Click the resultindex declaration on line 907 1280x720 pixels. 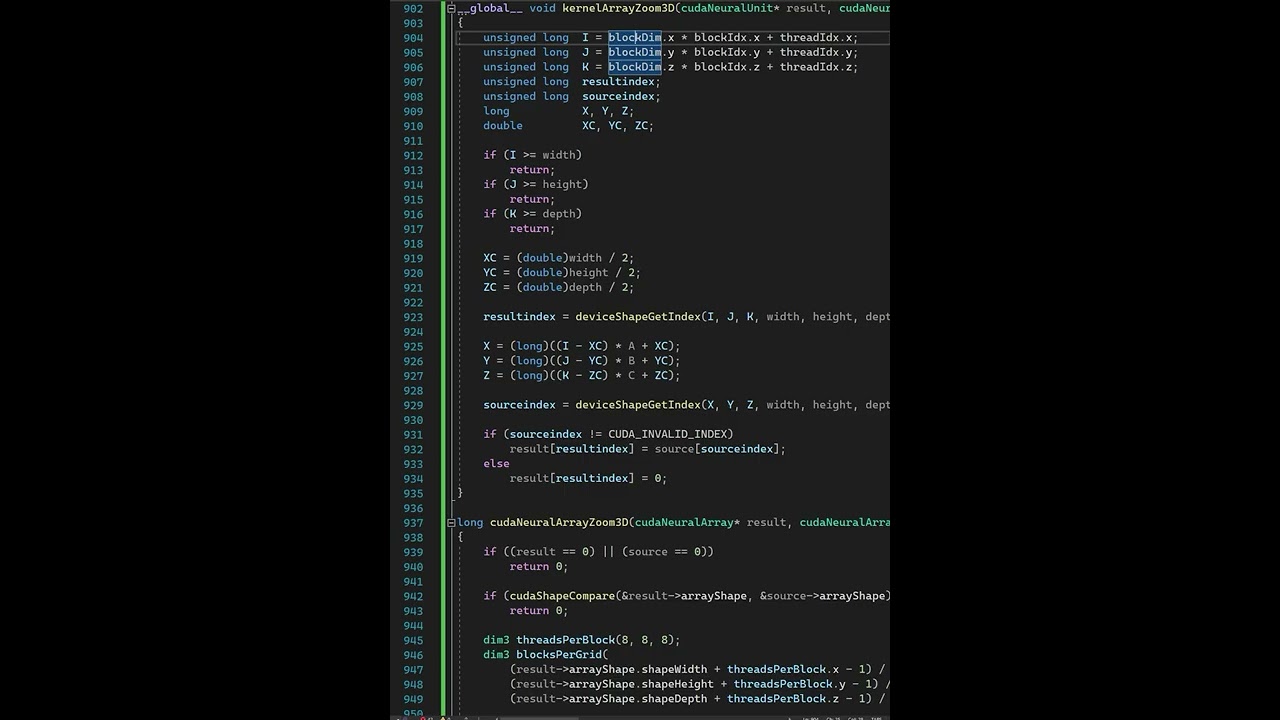click(618, 82)
